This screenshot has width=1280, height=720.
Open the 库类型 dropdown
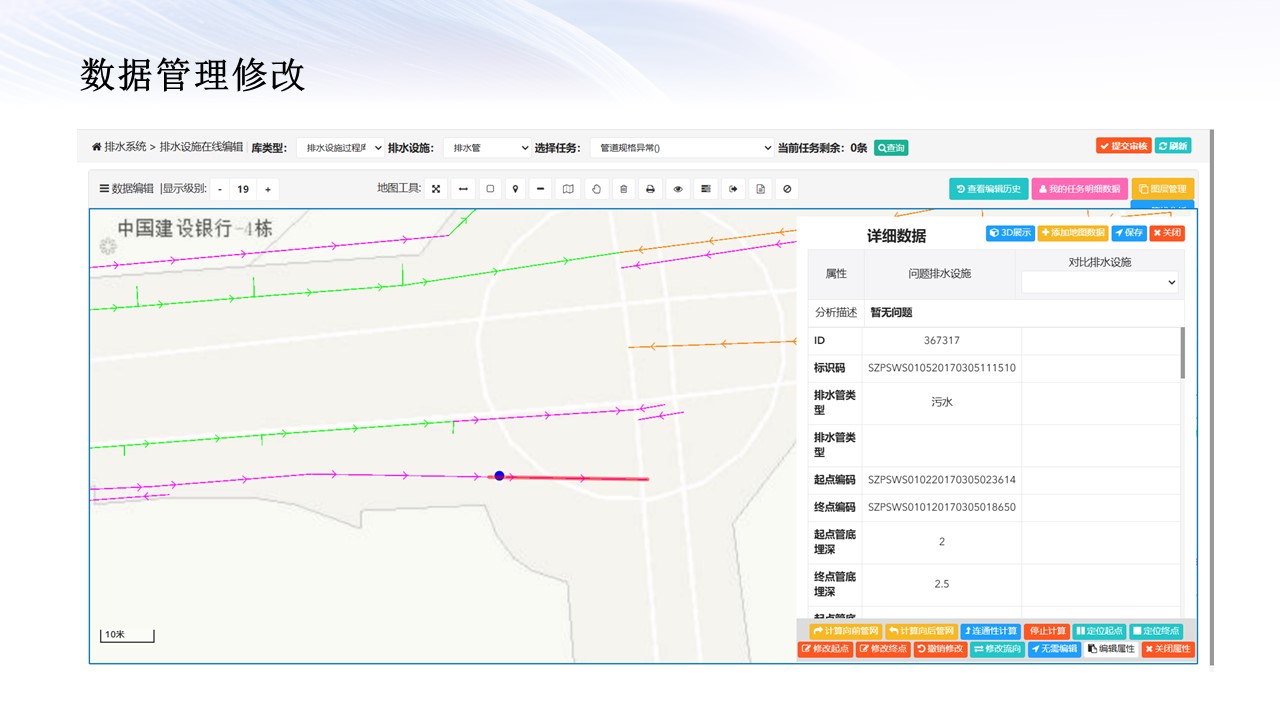[x=340, y=148]
